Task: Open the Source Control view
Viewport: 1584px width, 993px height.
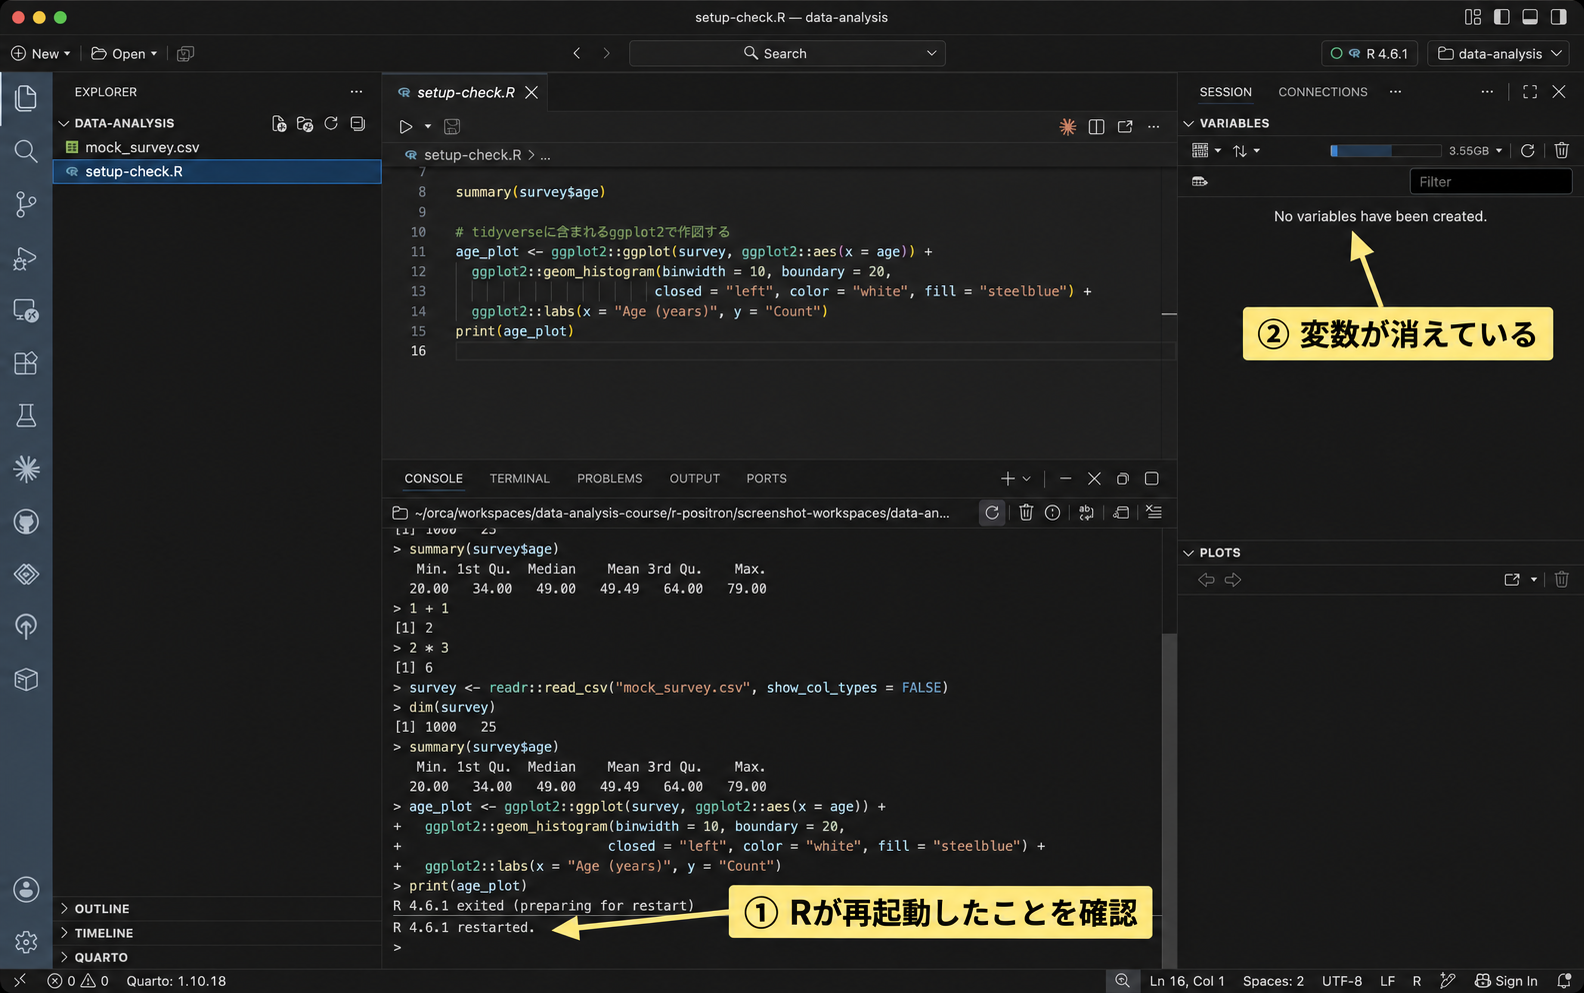Action: click(26, 204)
